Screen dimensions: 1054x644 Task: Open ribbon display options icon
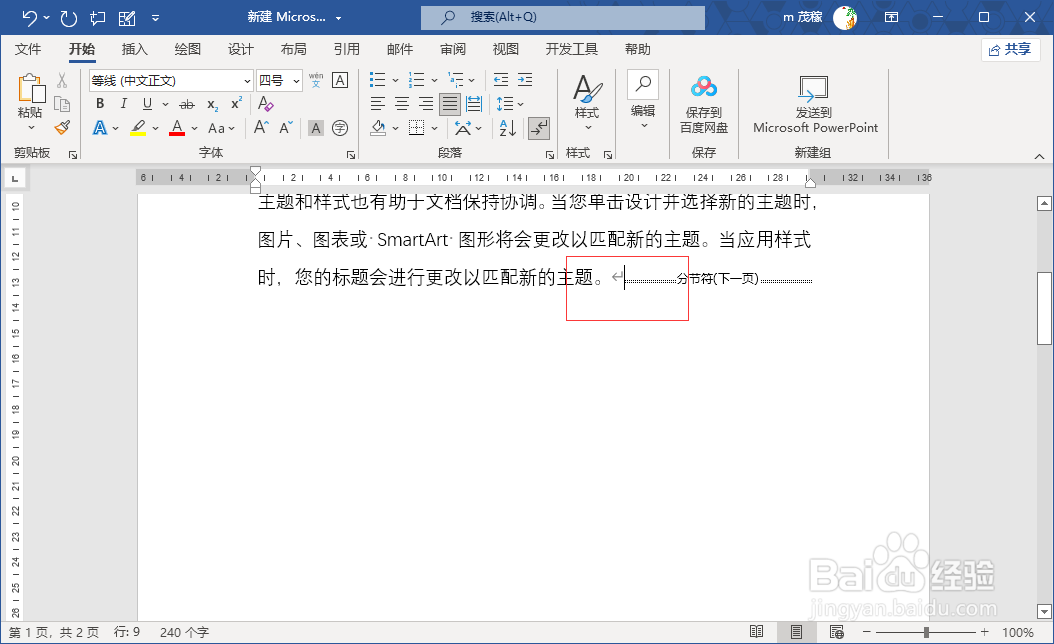[x=891, y=17]
